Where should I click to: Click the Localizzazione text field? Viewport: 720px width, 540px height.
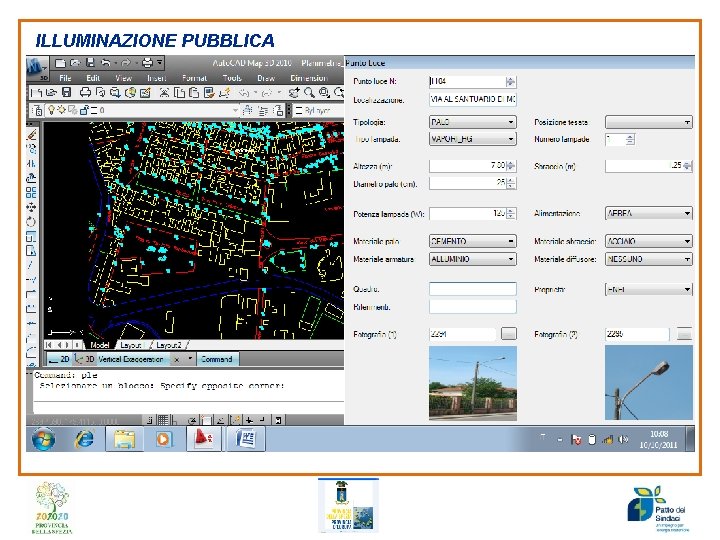click(472, 99)
